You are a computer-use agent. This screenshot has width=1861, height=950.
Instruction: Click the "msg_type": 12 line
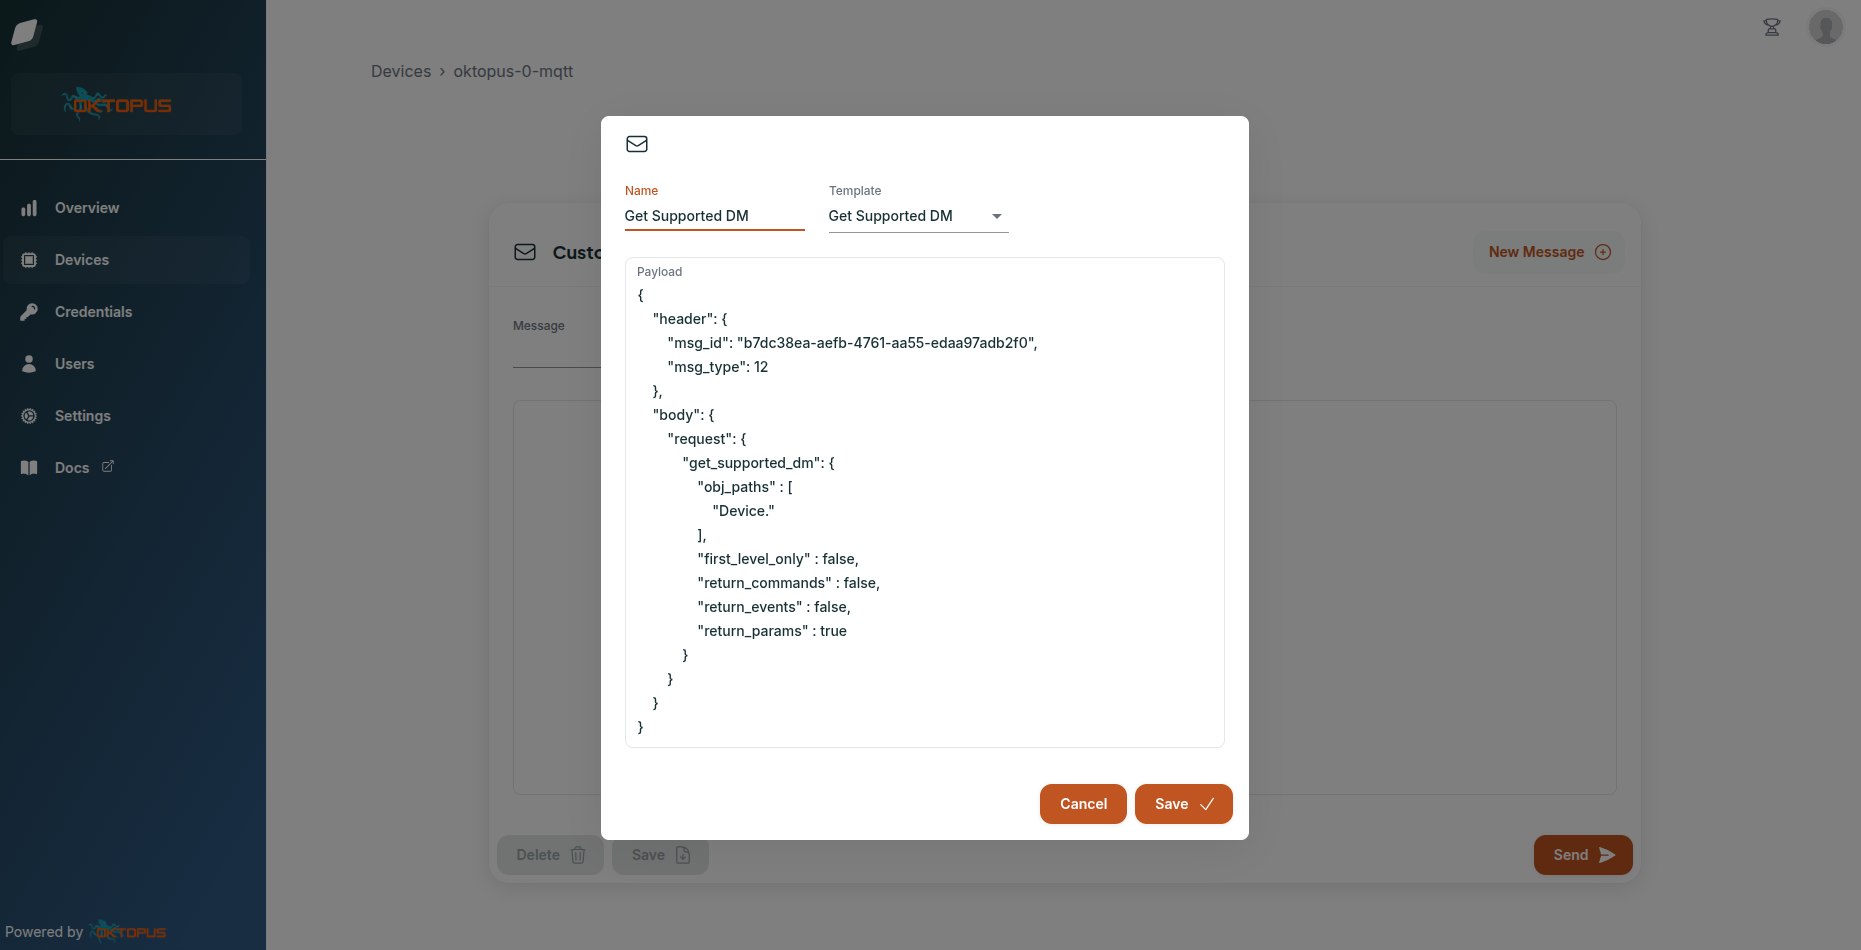click(718, 367)
